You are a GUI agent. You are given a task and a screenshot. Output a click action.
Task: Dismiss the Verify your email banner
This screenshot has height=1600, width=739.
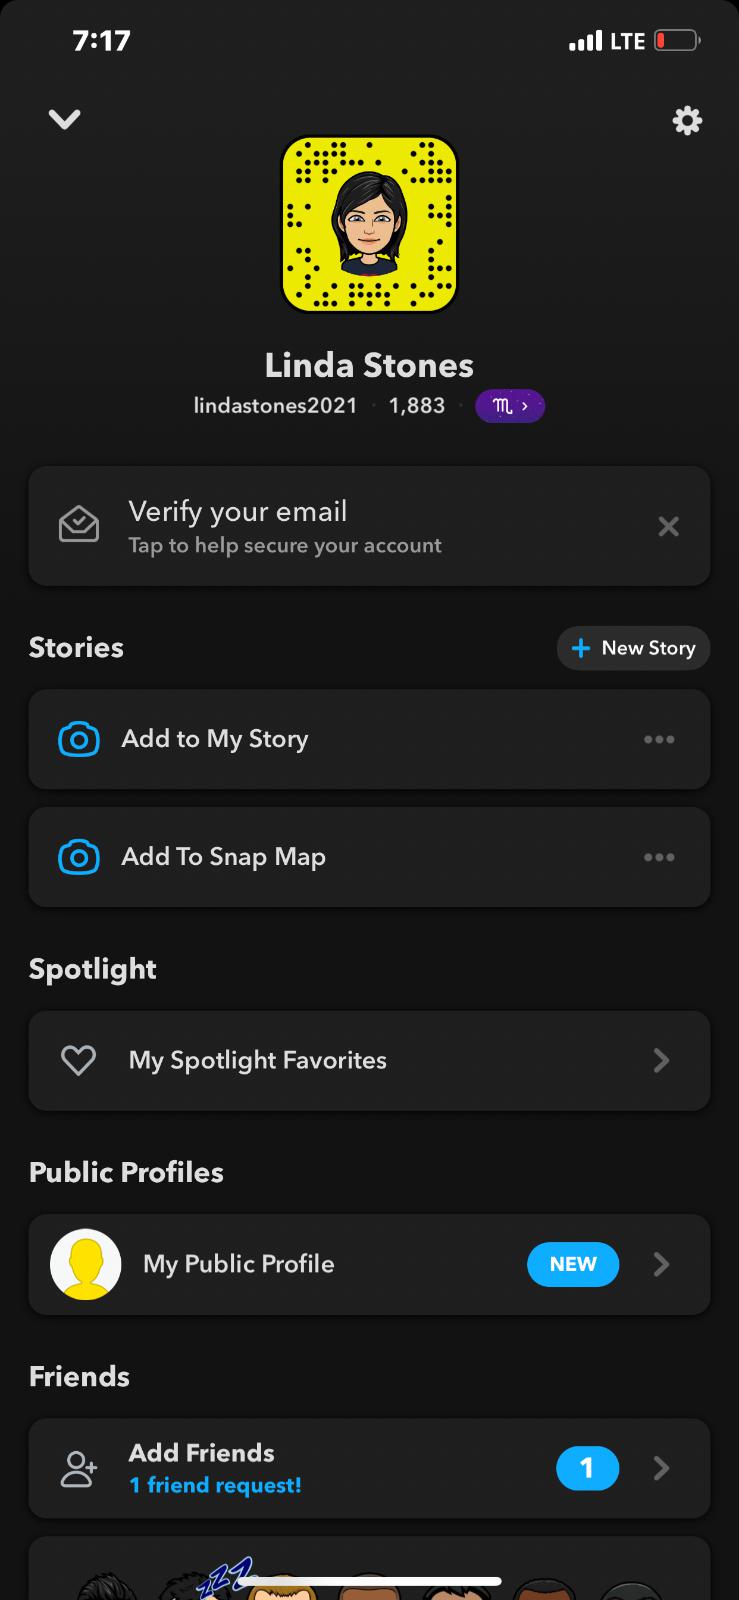668,526
